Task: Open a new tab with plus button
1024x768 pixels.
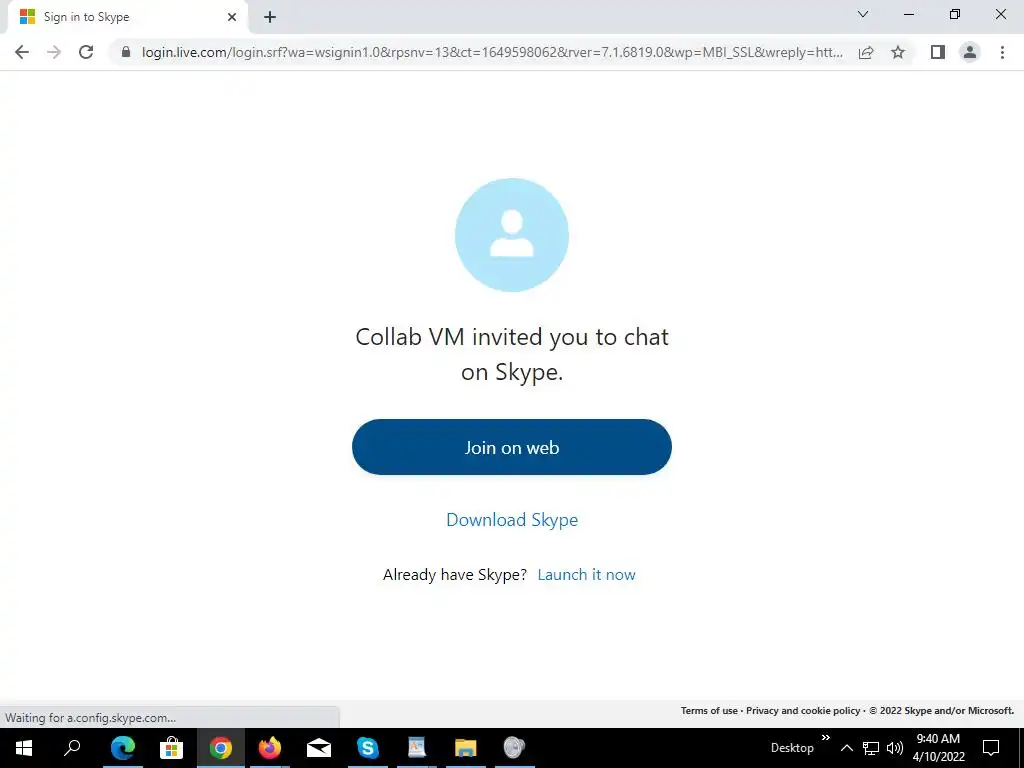Action: pyautogui.click(x=270, y=17)
